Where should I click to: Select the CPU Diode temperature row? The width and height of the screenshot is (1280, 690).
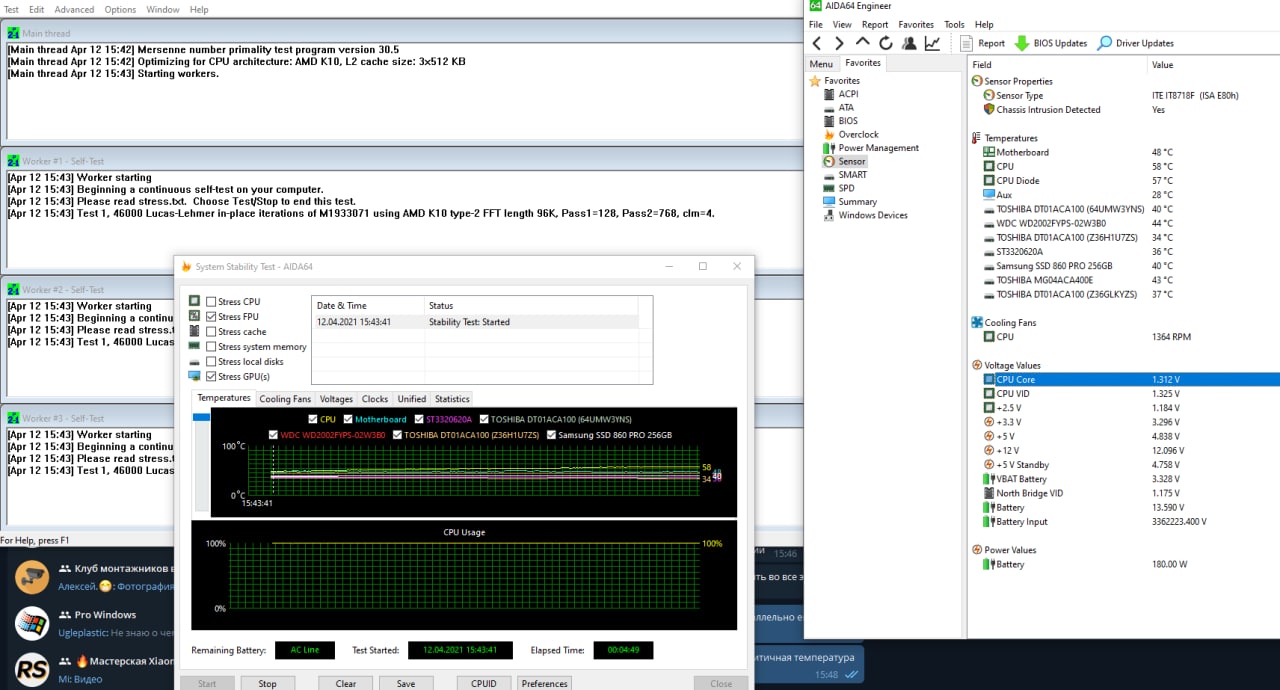coord(1124,181)
